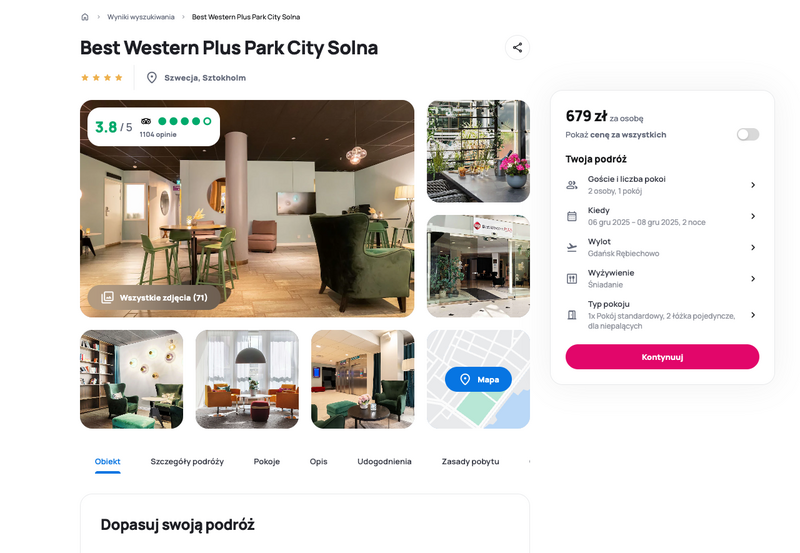Click the TripAdvisor owl rating icon
Viewport: 800px width, 553px height.
click(x=146, y=121)
